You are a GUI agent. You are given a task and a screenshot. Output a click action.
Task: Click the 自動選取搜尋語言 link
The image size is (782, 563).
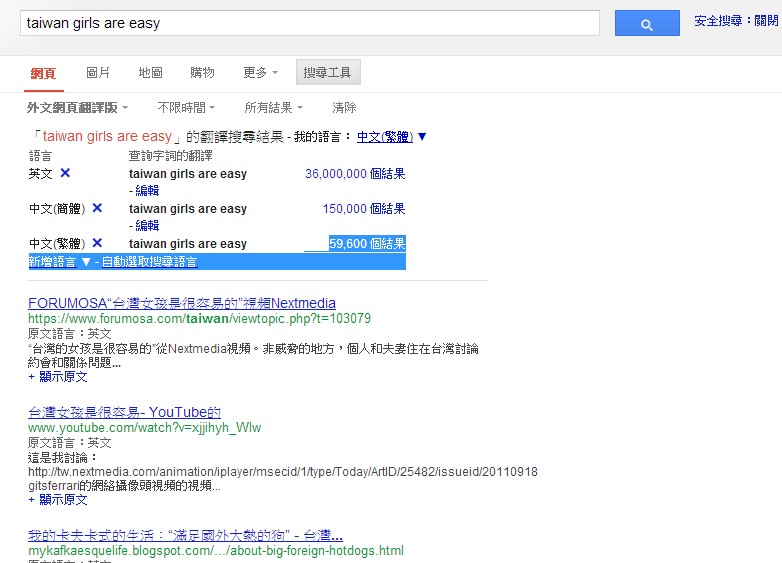[150, 262]
